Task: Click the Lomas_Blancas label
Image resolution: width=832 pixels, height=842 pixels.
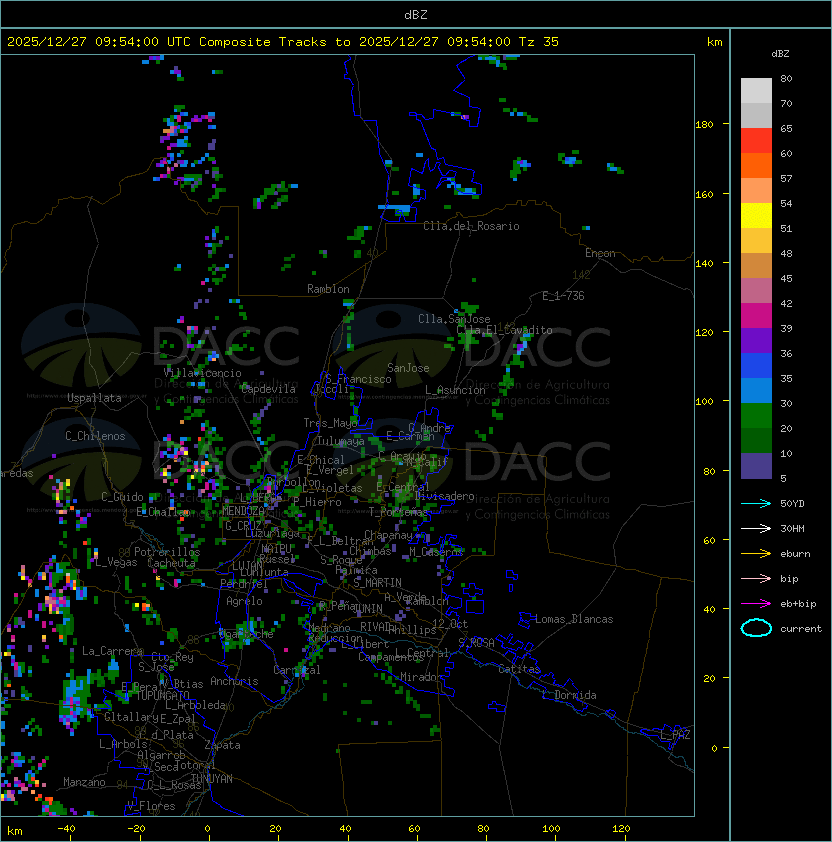Action: point(574,619)
